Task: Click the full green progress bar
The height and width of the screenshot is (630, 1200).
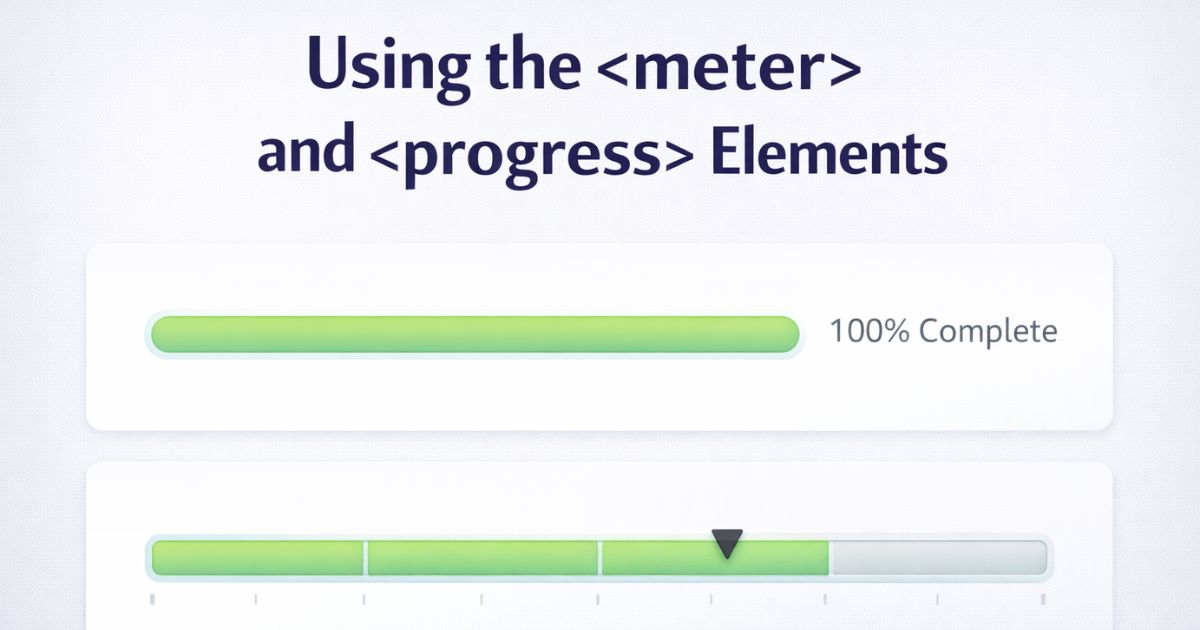Action: pos(475,335)
